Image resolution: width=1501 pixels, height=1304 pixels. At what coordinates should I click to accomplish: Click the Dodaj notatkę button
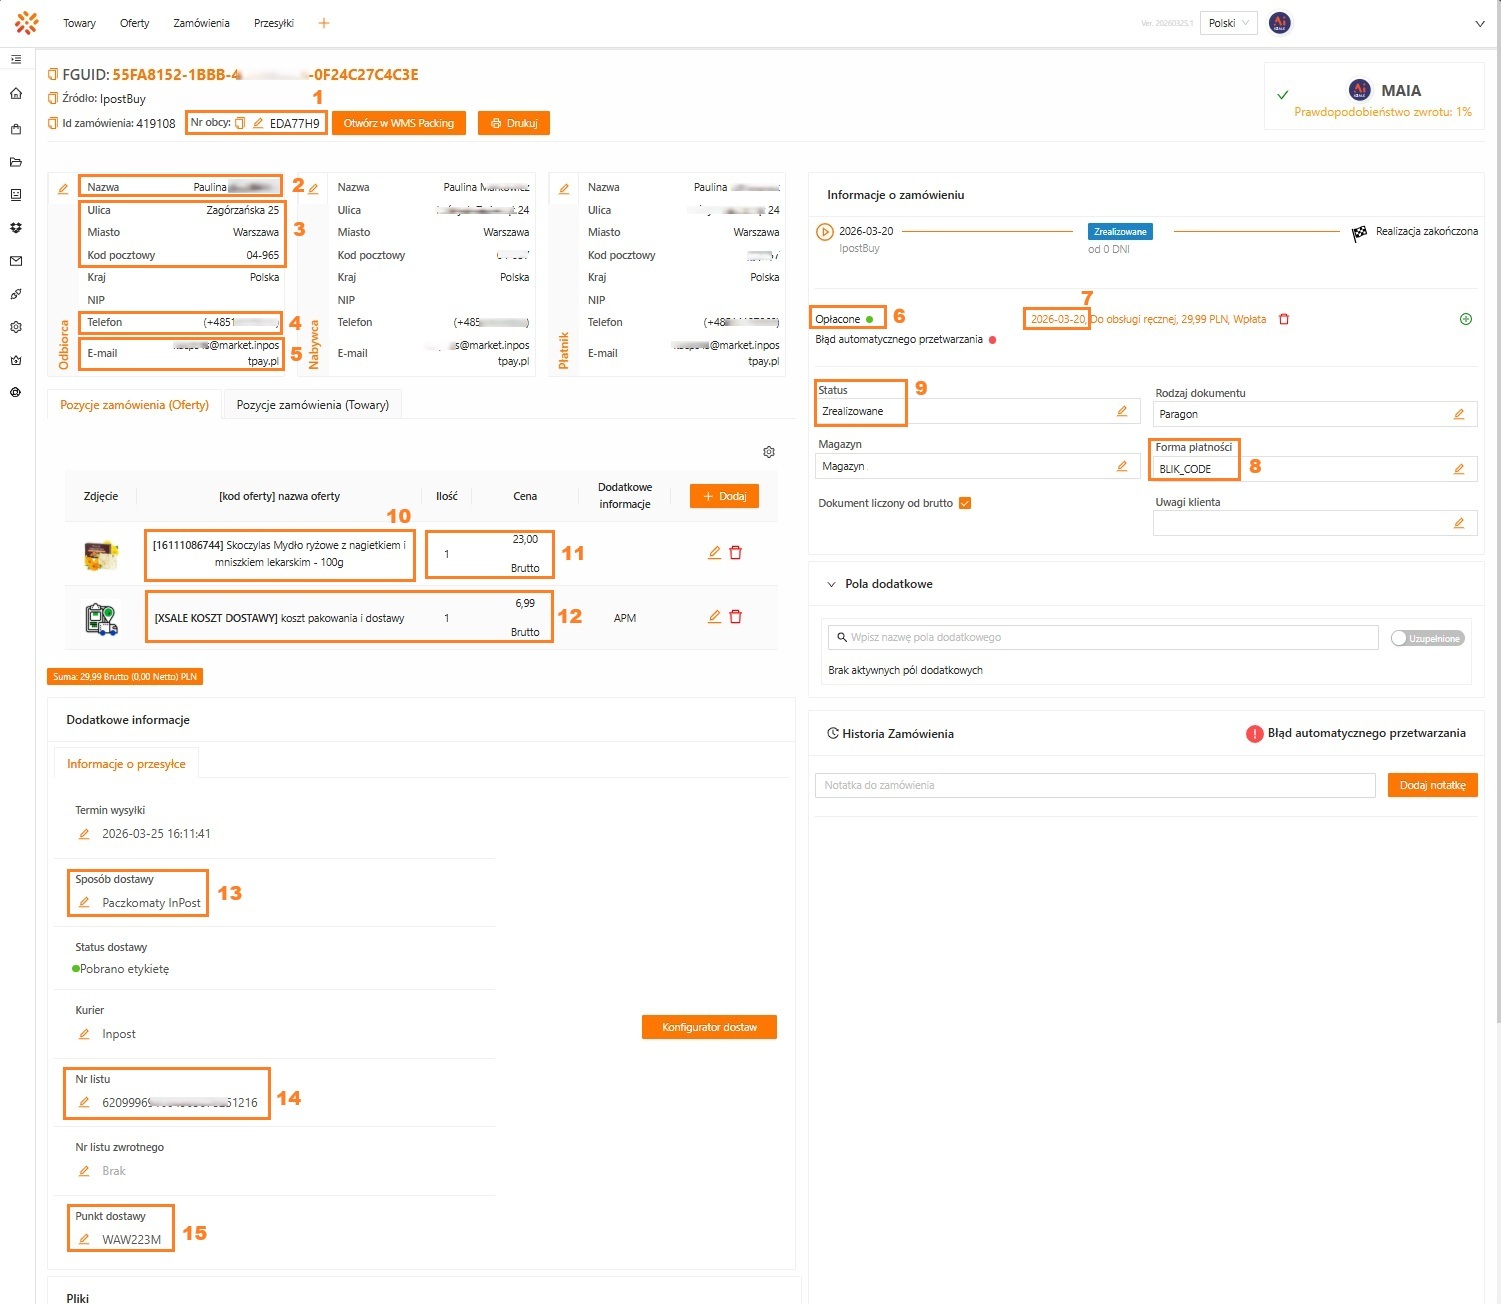pyautogui.click(x=1432, y=785)
